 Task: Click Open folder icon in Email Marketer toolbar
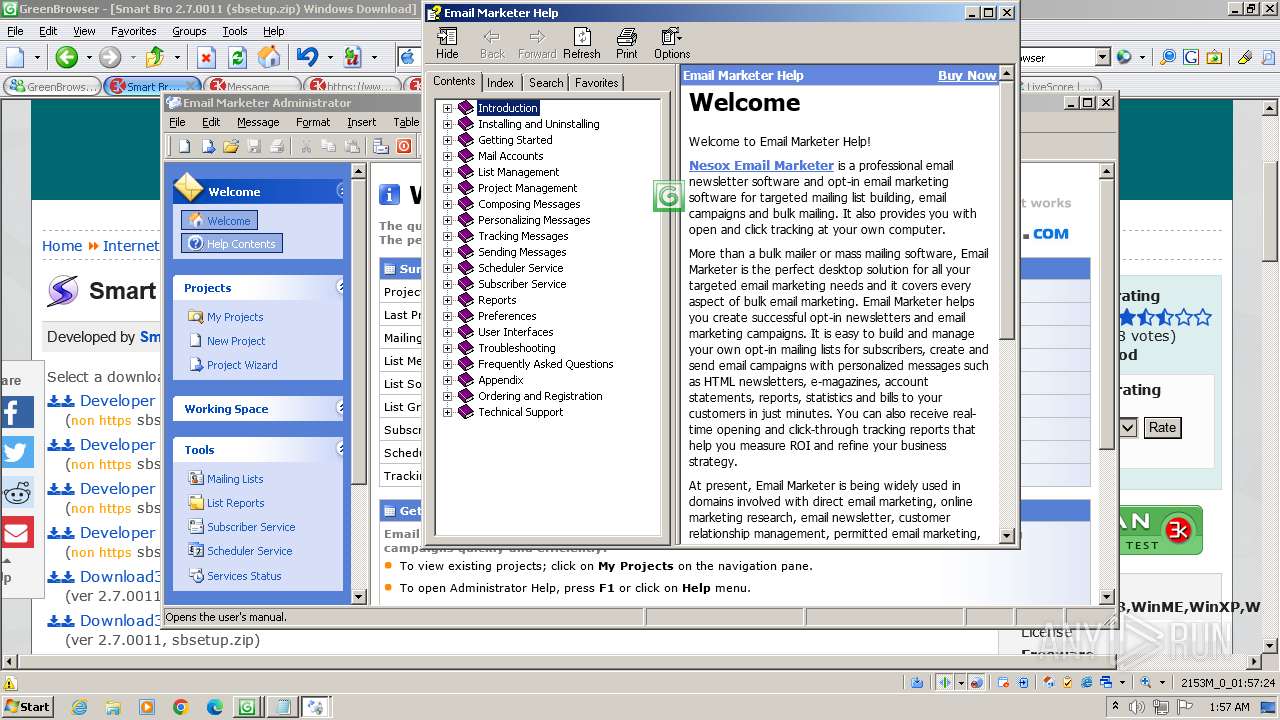(231, 146)
